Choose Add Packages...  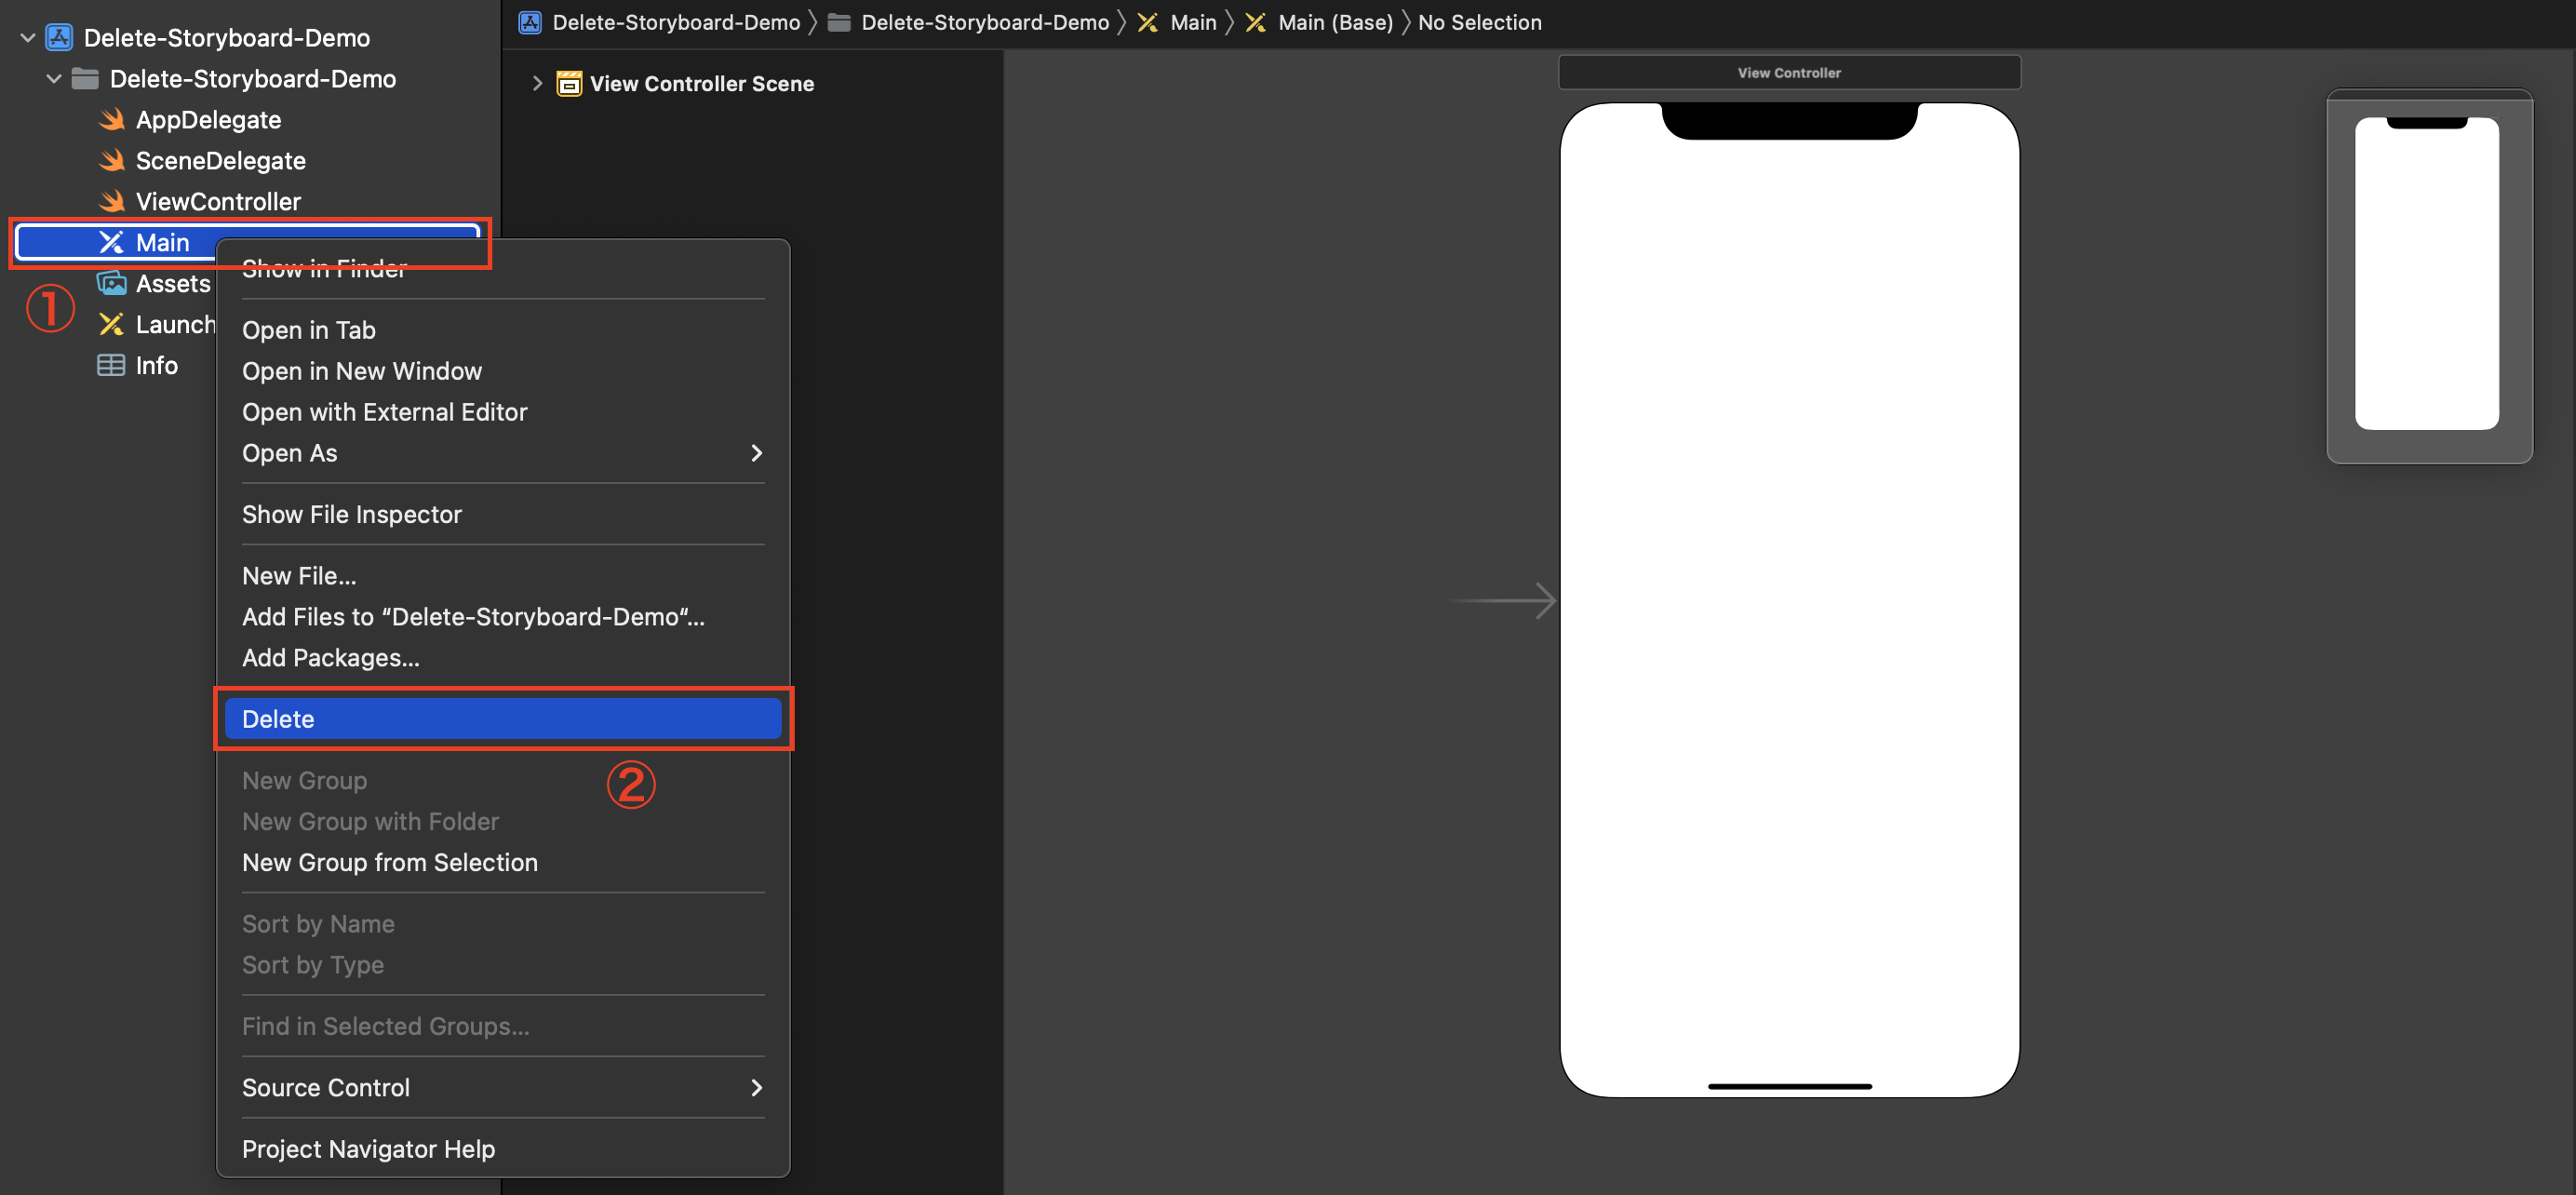tap(503, 659)
